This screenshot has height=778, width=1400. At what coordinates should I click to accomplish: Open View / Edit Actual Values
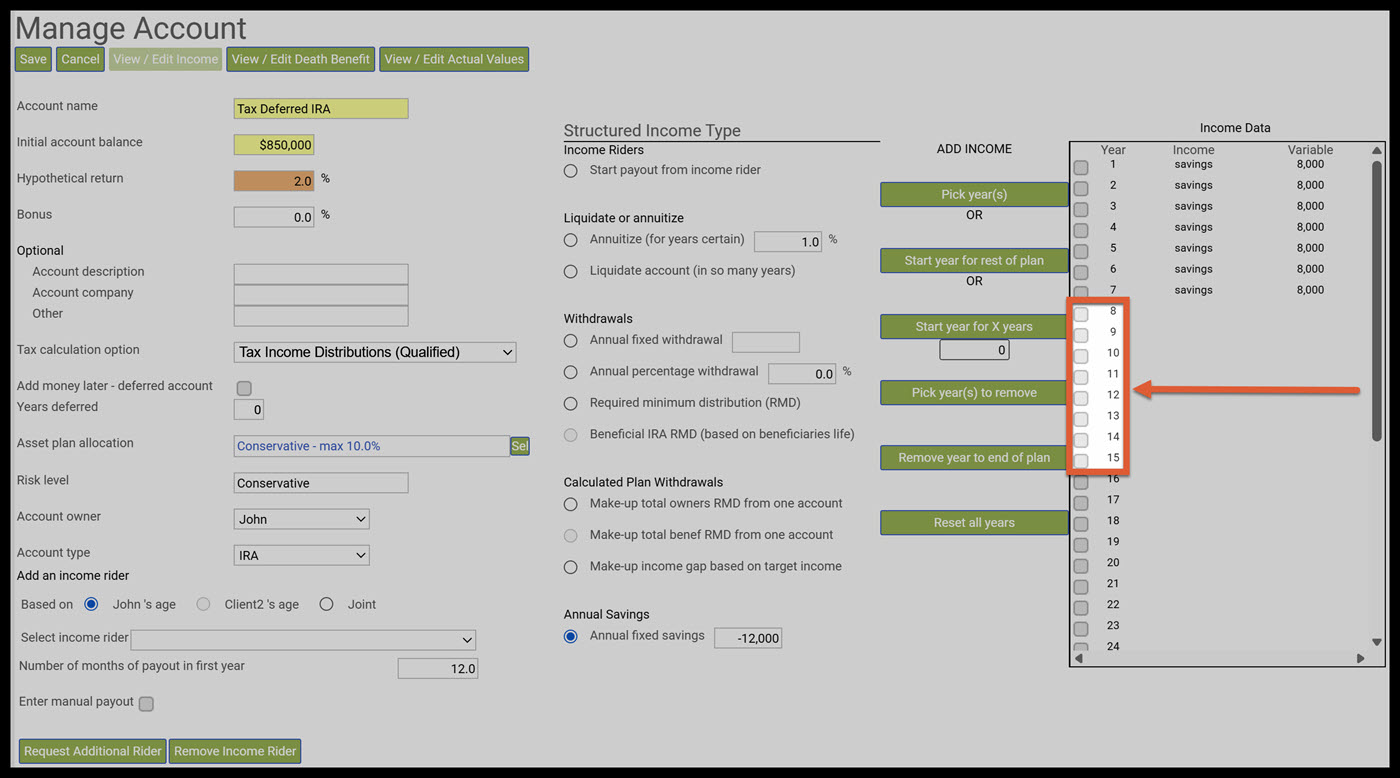coord(454,59)
